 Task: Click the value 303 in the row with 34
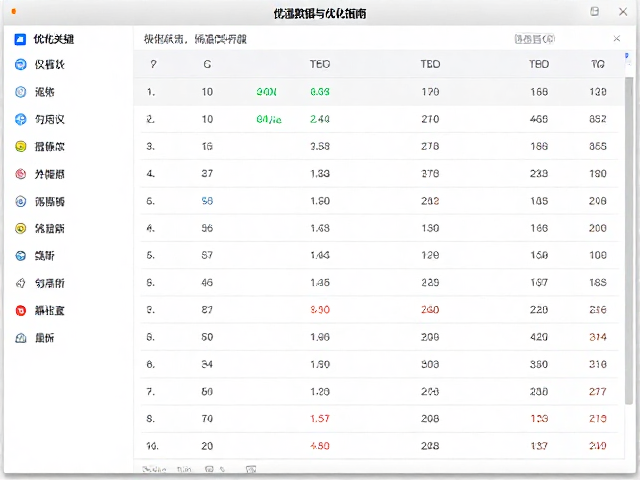click(x=430, y=364)
